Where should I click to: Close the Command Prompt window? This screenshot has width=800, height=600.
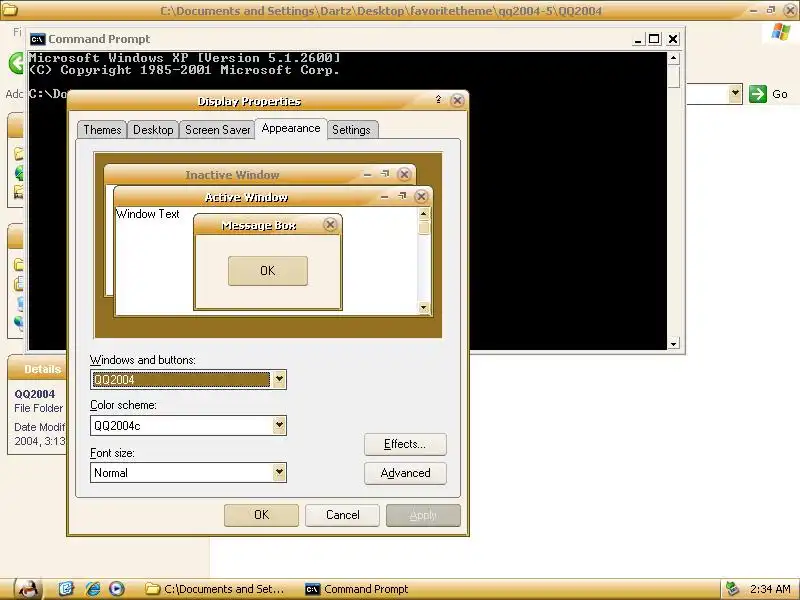[x=673, y=39]
